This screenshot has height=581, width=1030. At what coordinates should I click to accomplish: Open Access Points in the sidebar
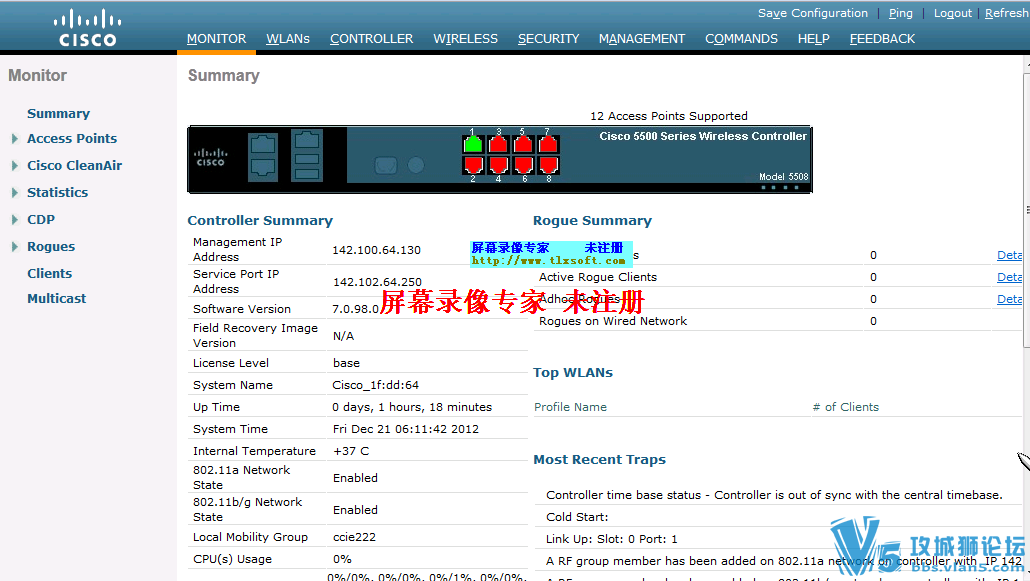pos(72,139)
